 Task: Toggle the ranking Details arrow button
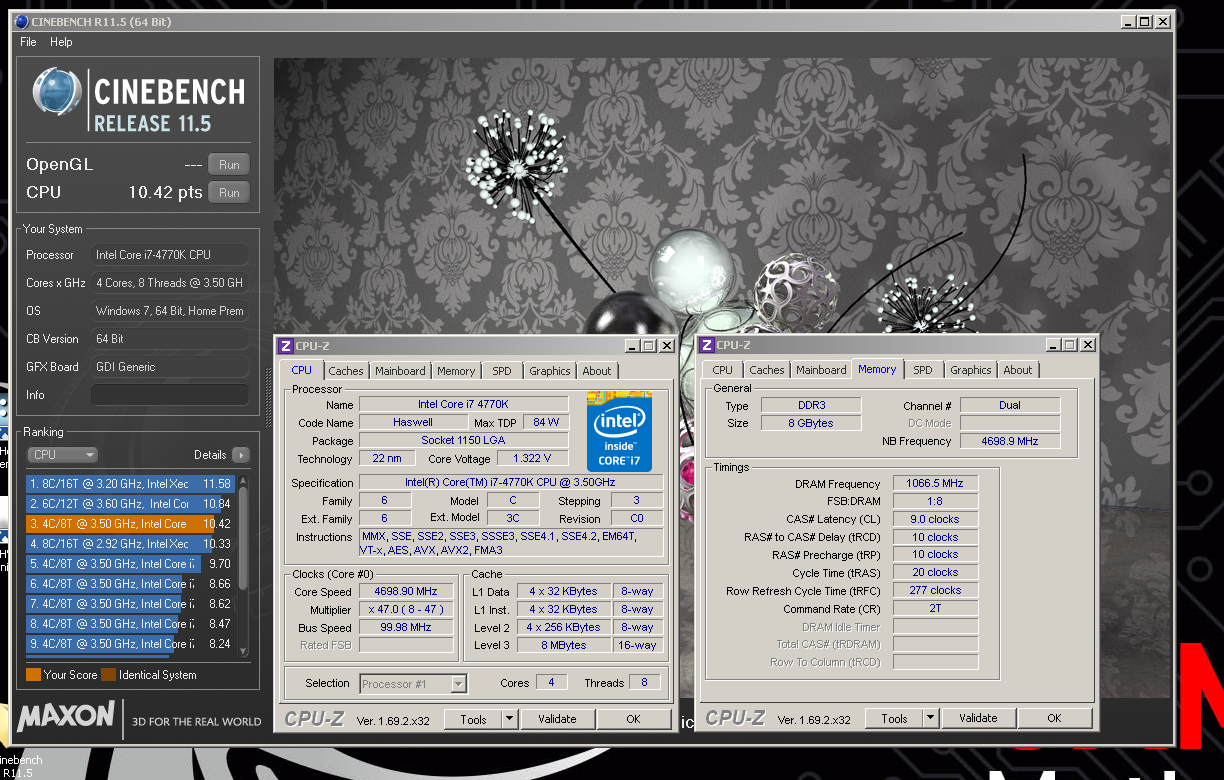[240, 455]
